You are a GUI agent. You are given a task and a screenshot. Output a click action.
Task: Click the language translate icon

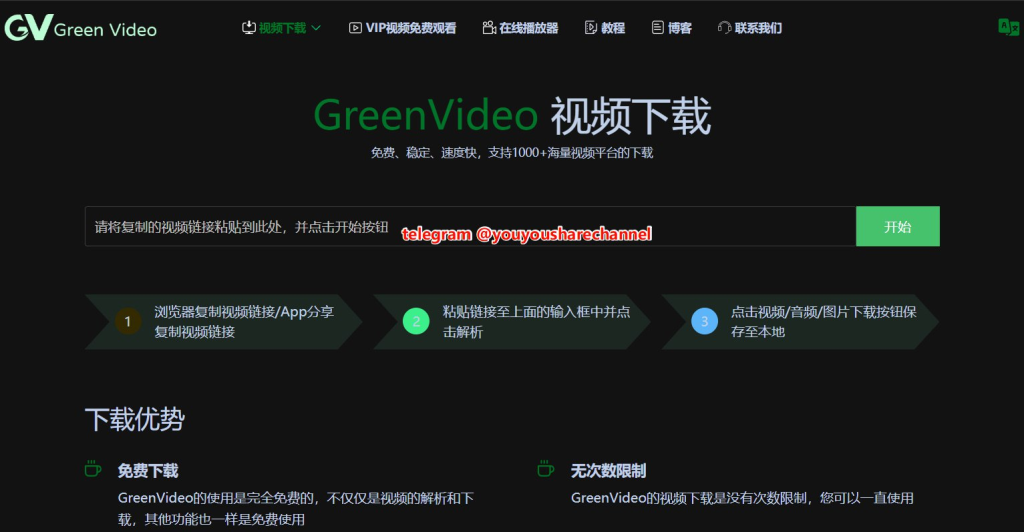tap(1008, 27)
